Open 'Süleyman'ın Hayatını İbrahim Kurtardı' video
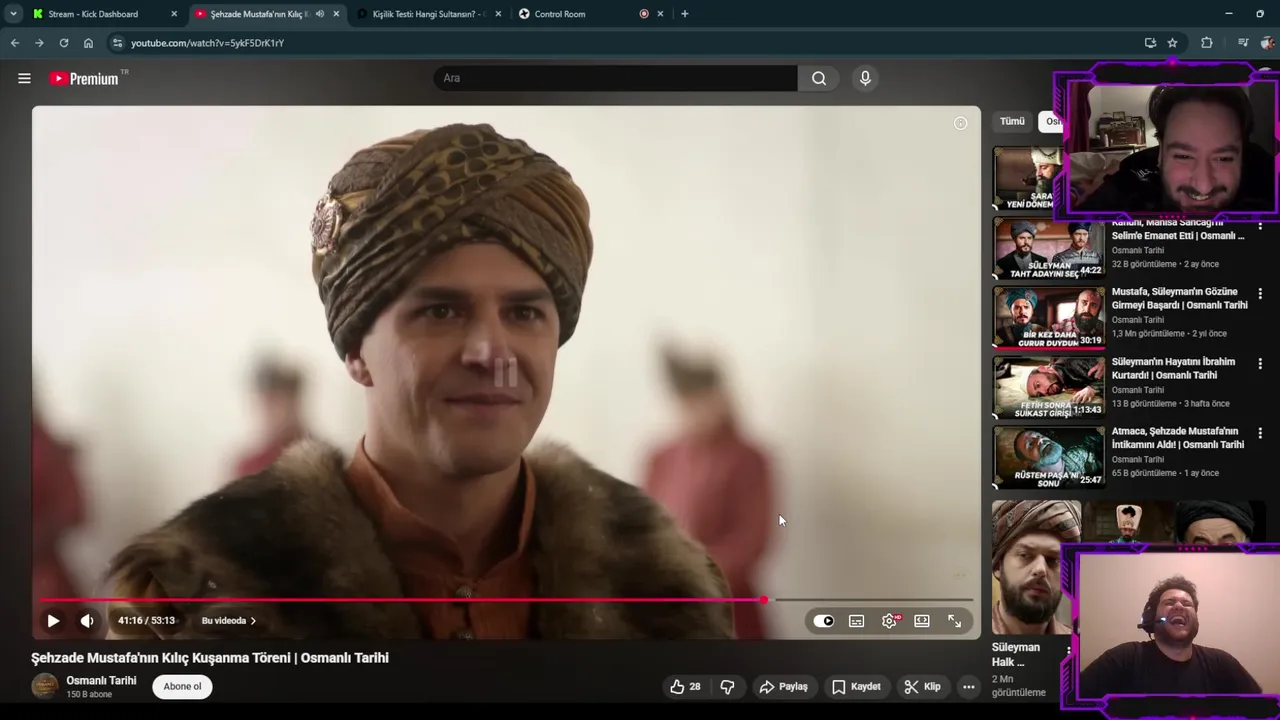This screenshot has height=720, width=1280. (1174, 368)
